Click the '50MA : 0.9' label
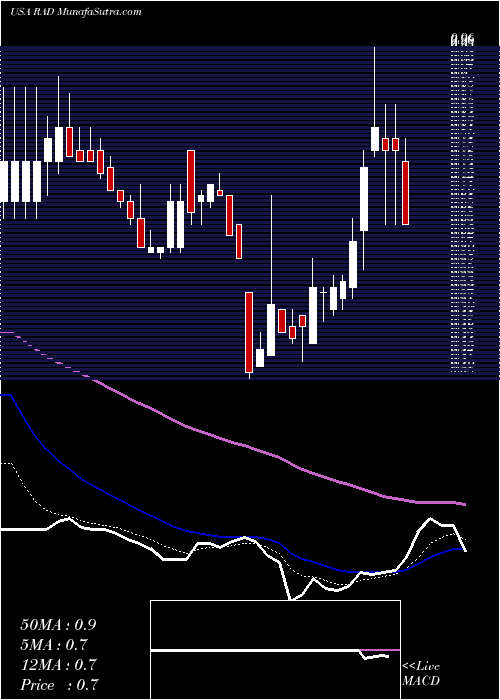Viewport: 500px width, 700px height. point(58,625)
